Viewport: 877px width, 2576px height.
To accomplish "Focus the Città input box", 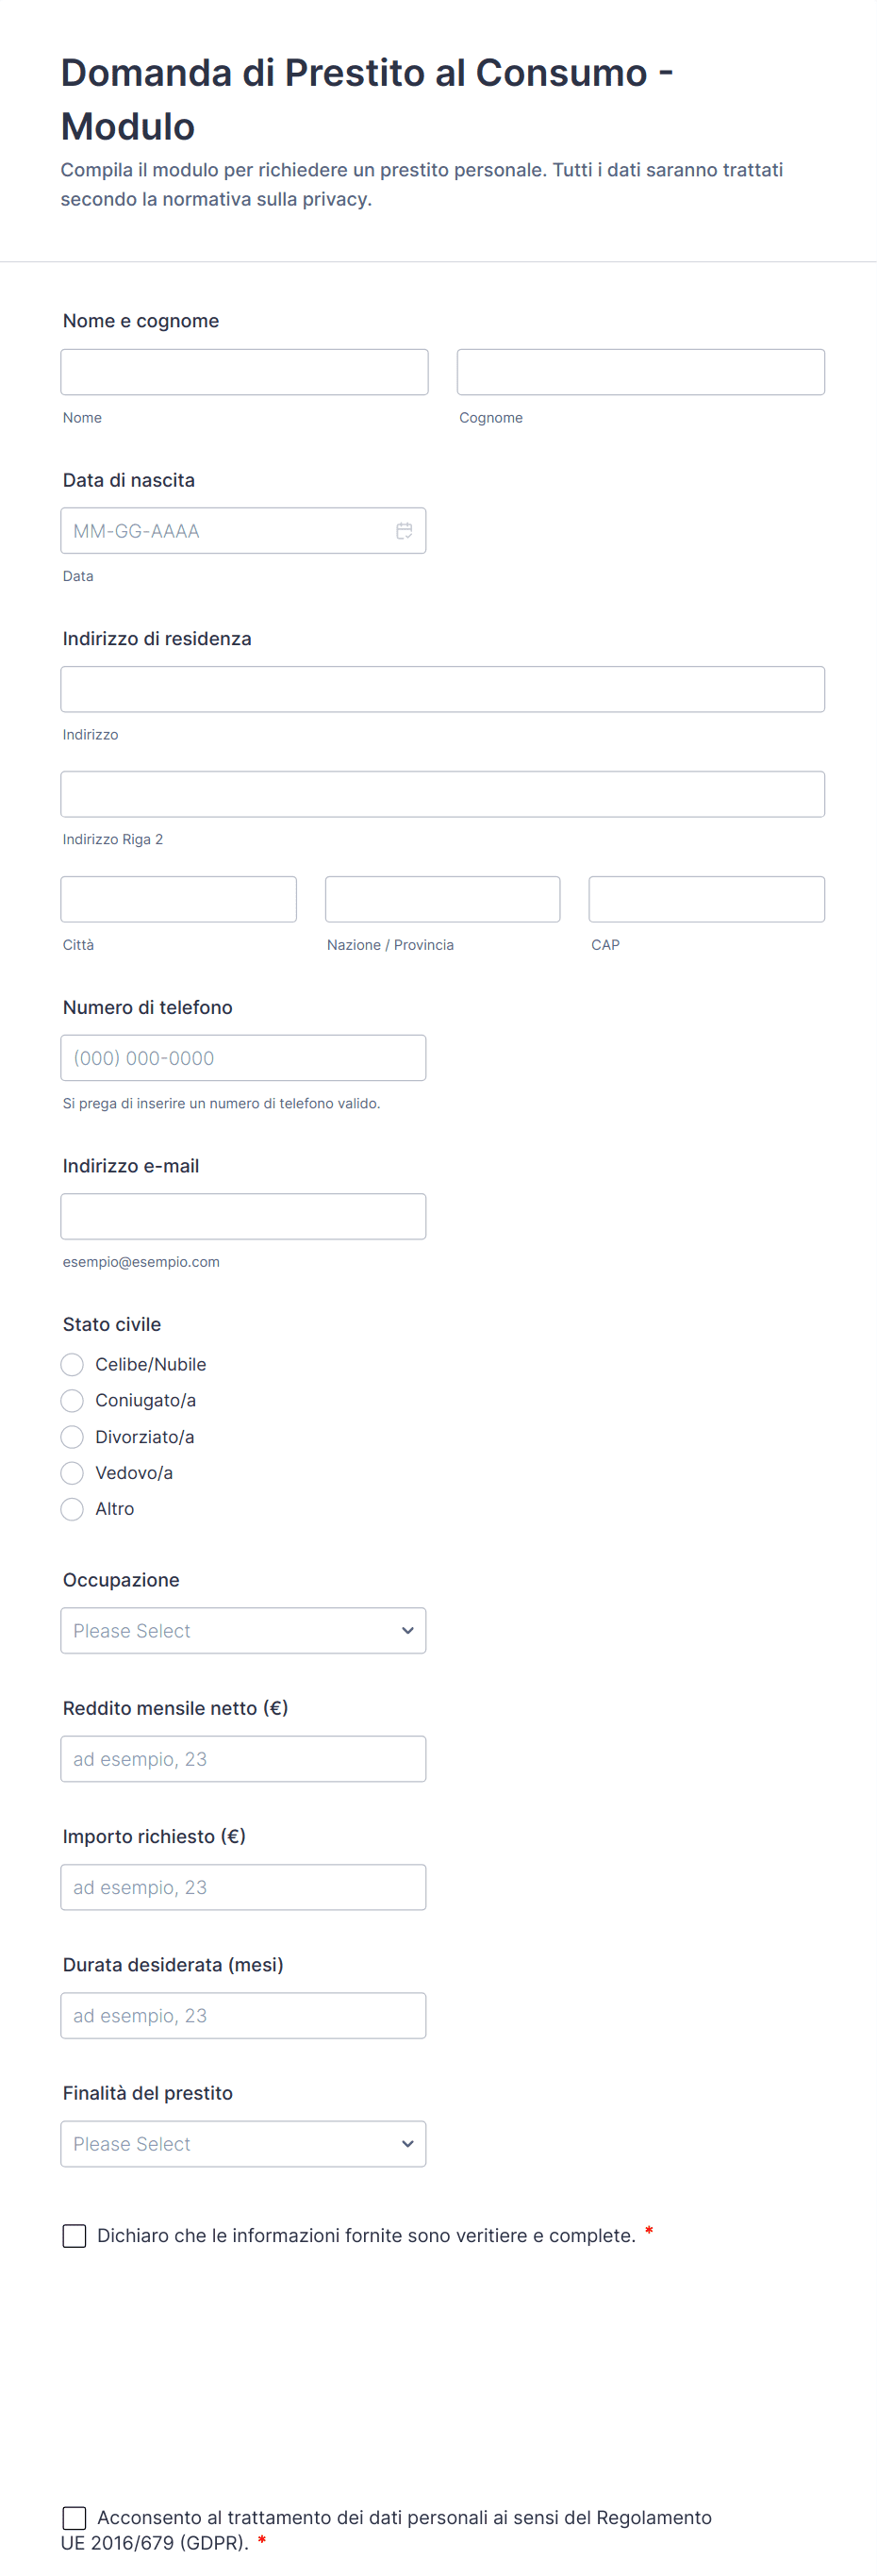I will click(178, 899).
